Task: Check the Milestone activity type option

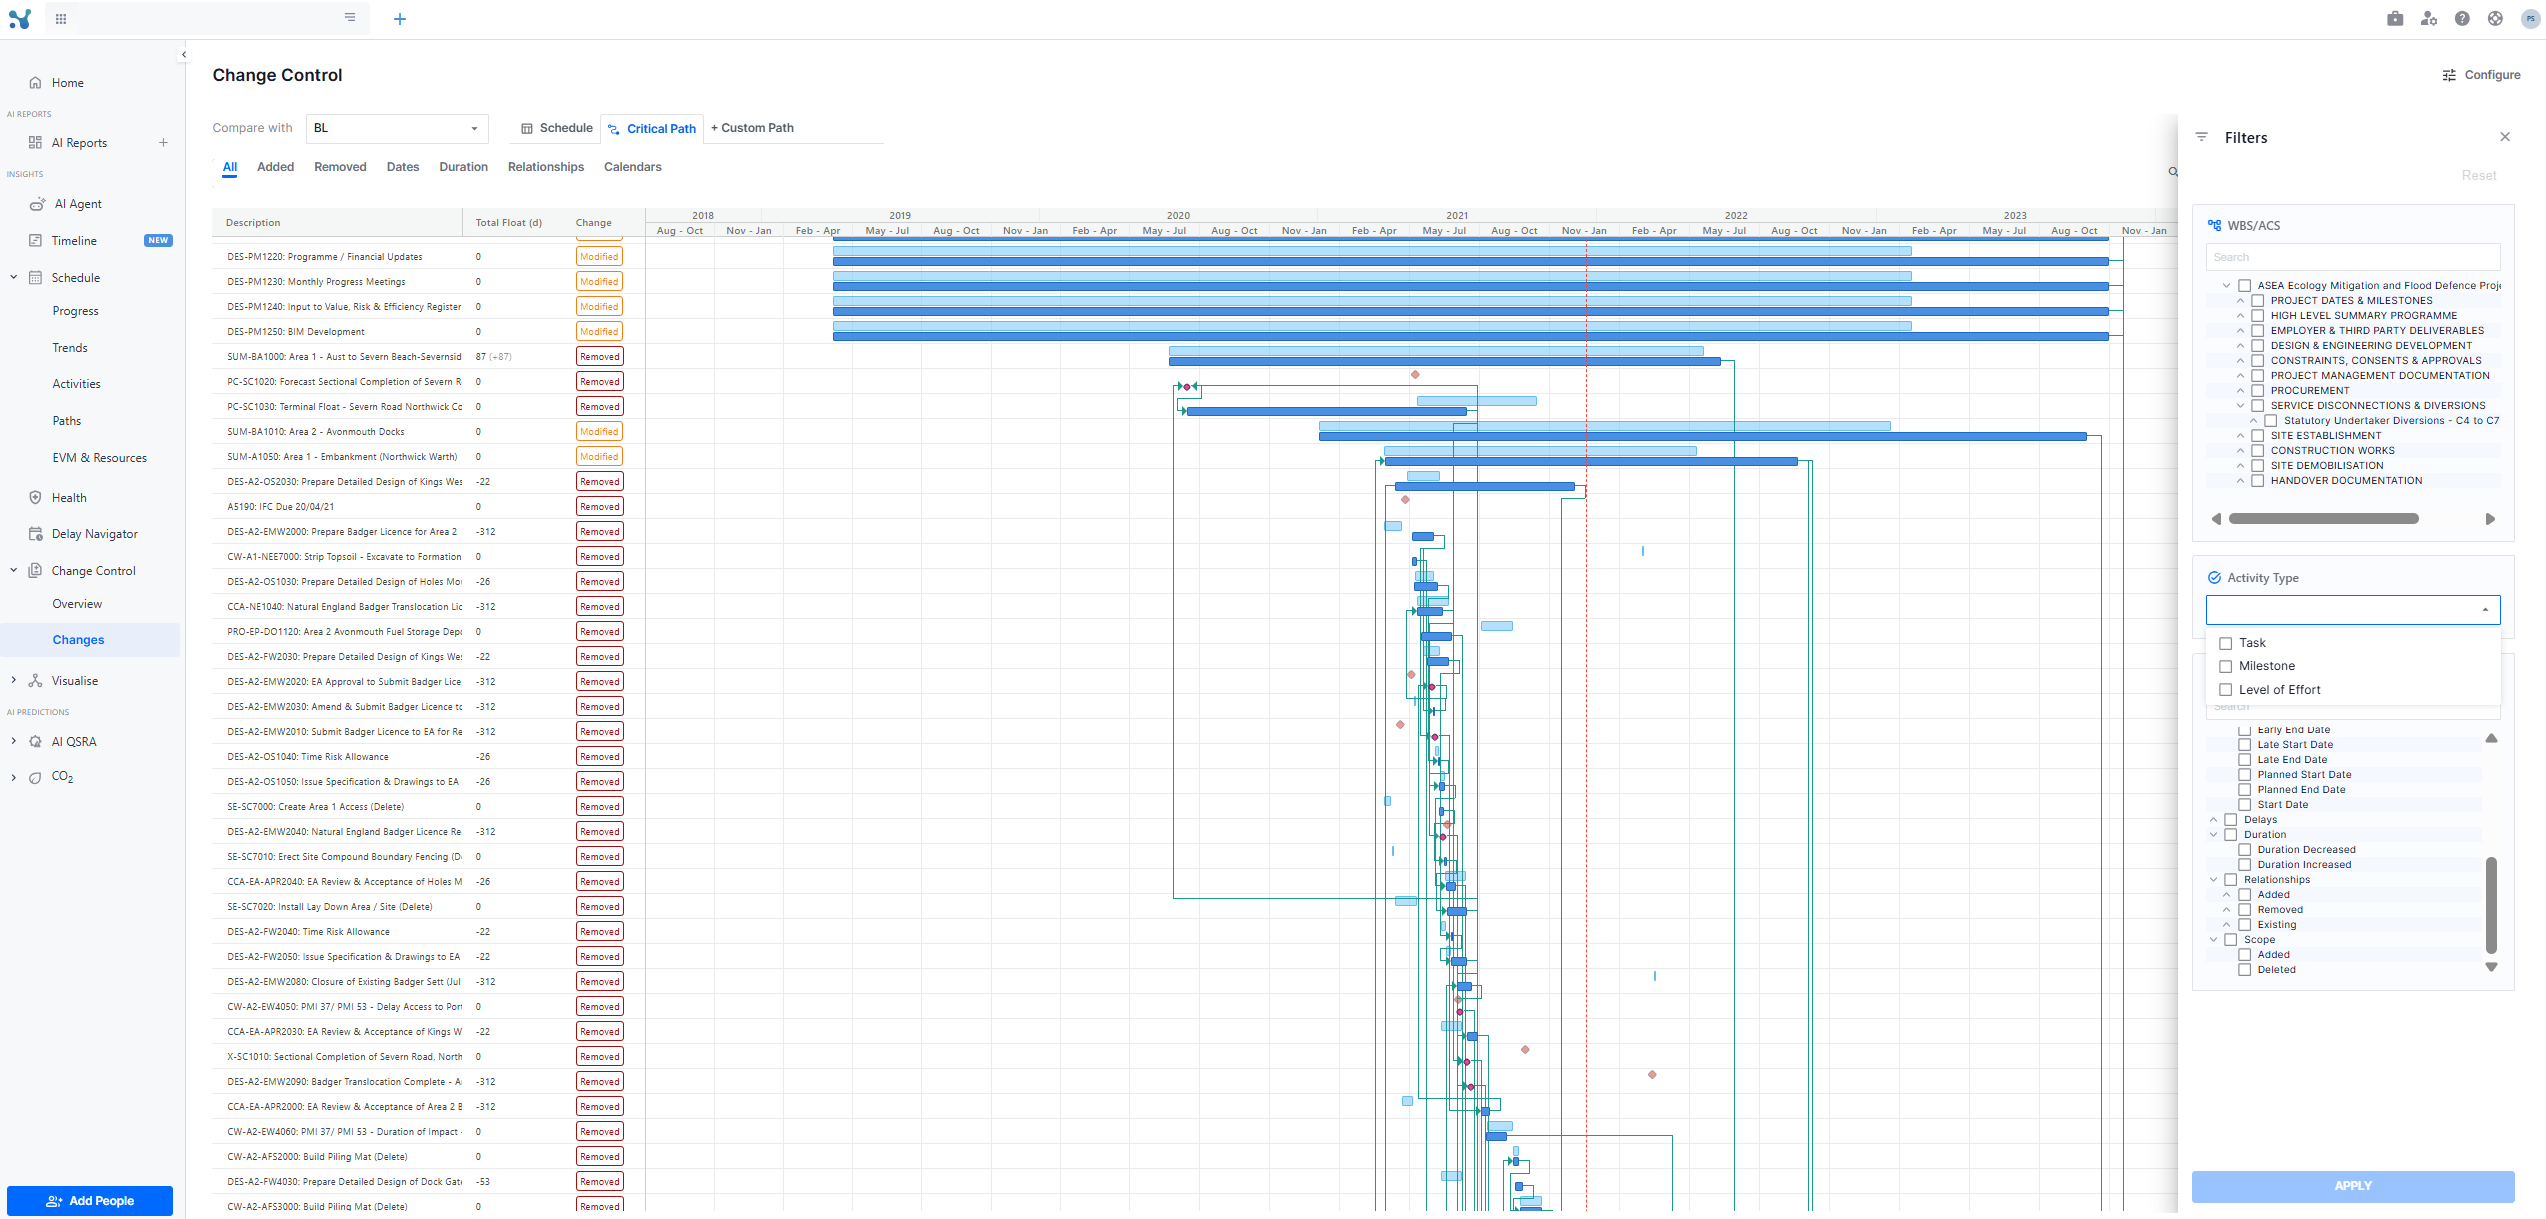Action: click(2226, 667)
